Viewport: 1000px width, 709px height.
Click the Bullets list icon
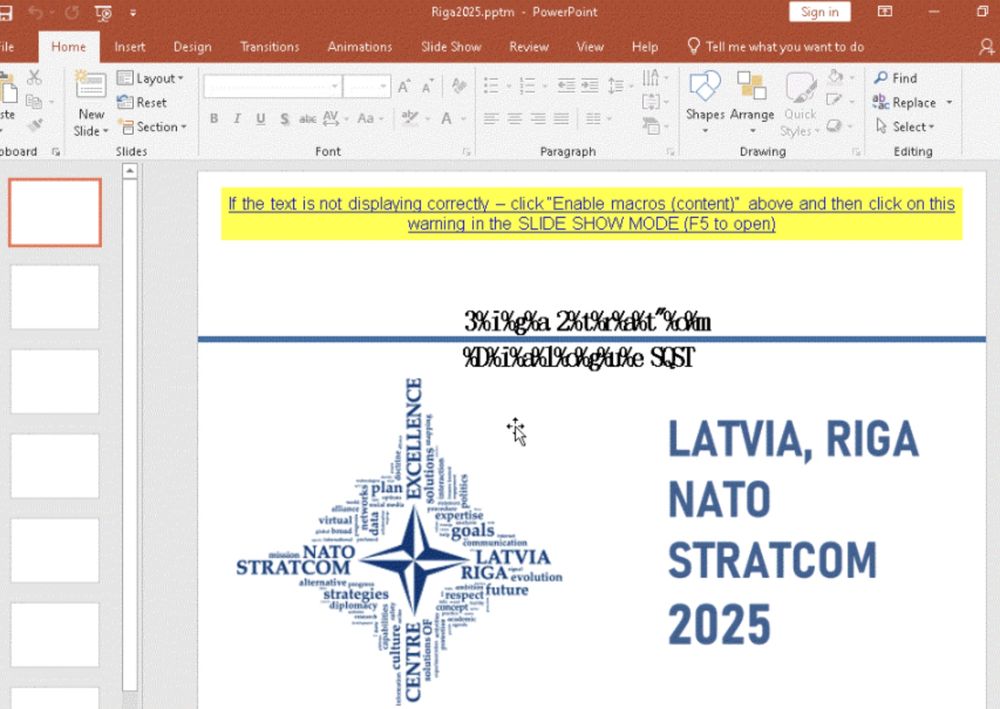coord(491,85)
